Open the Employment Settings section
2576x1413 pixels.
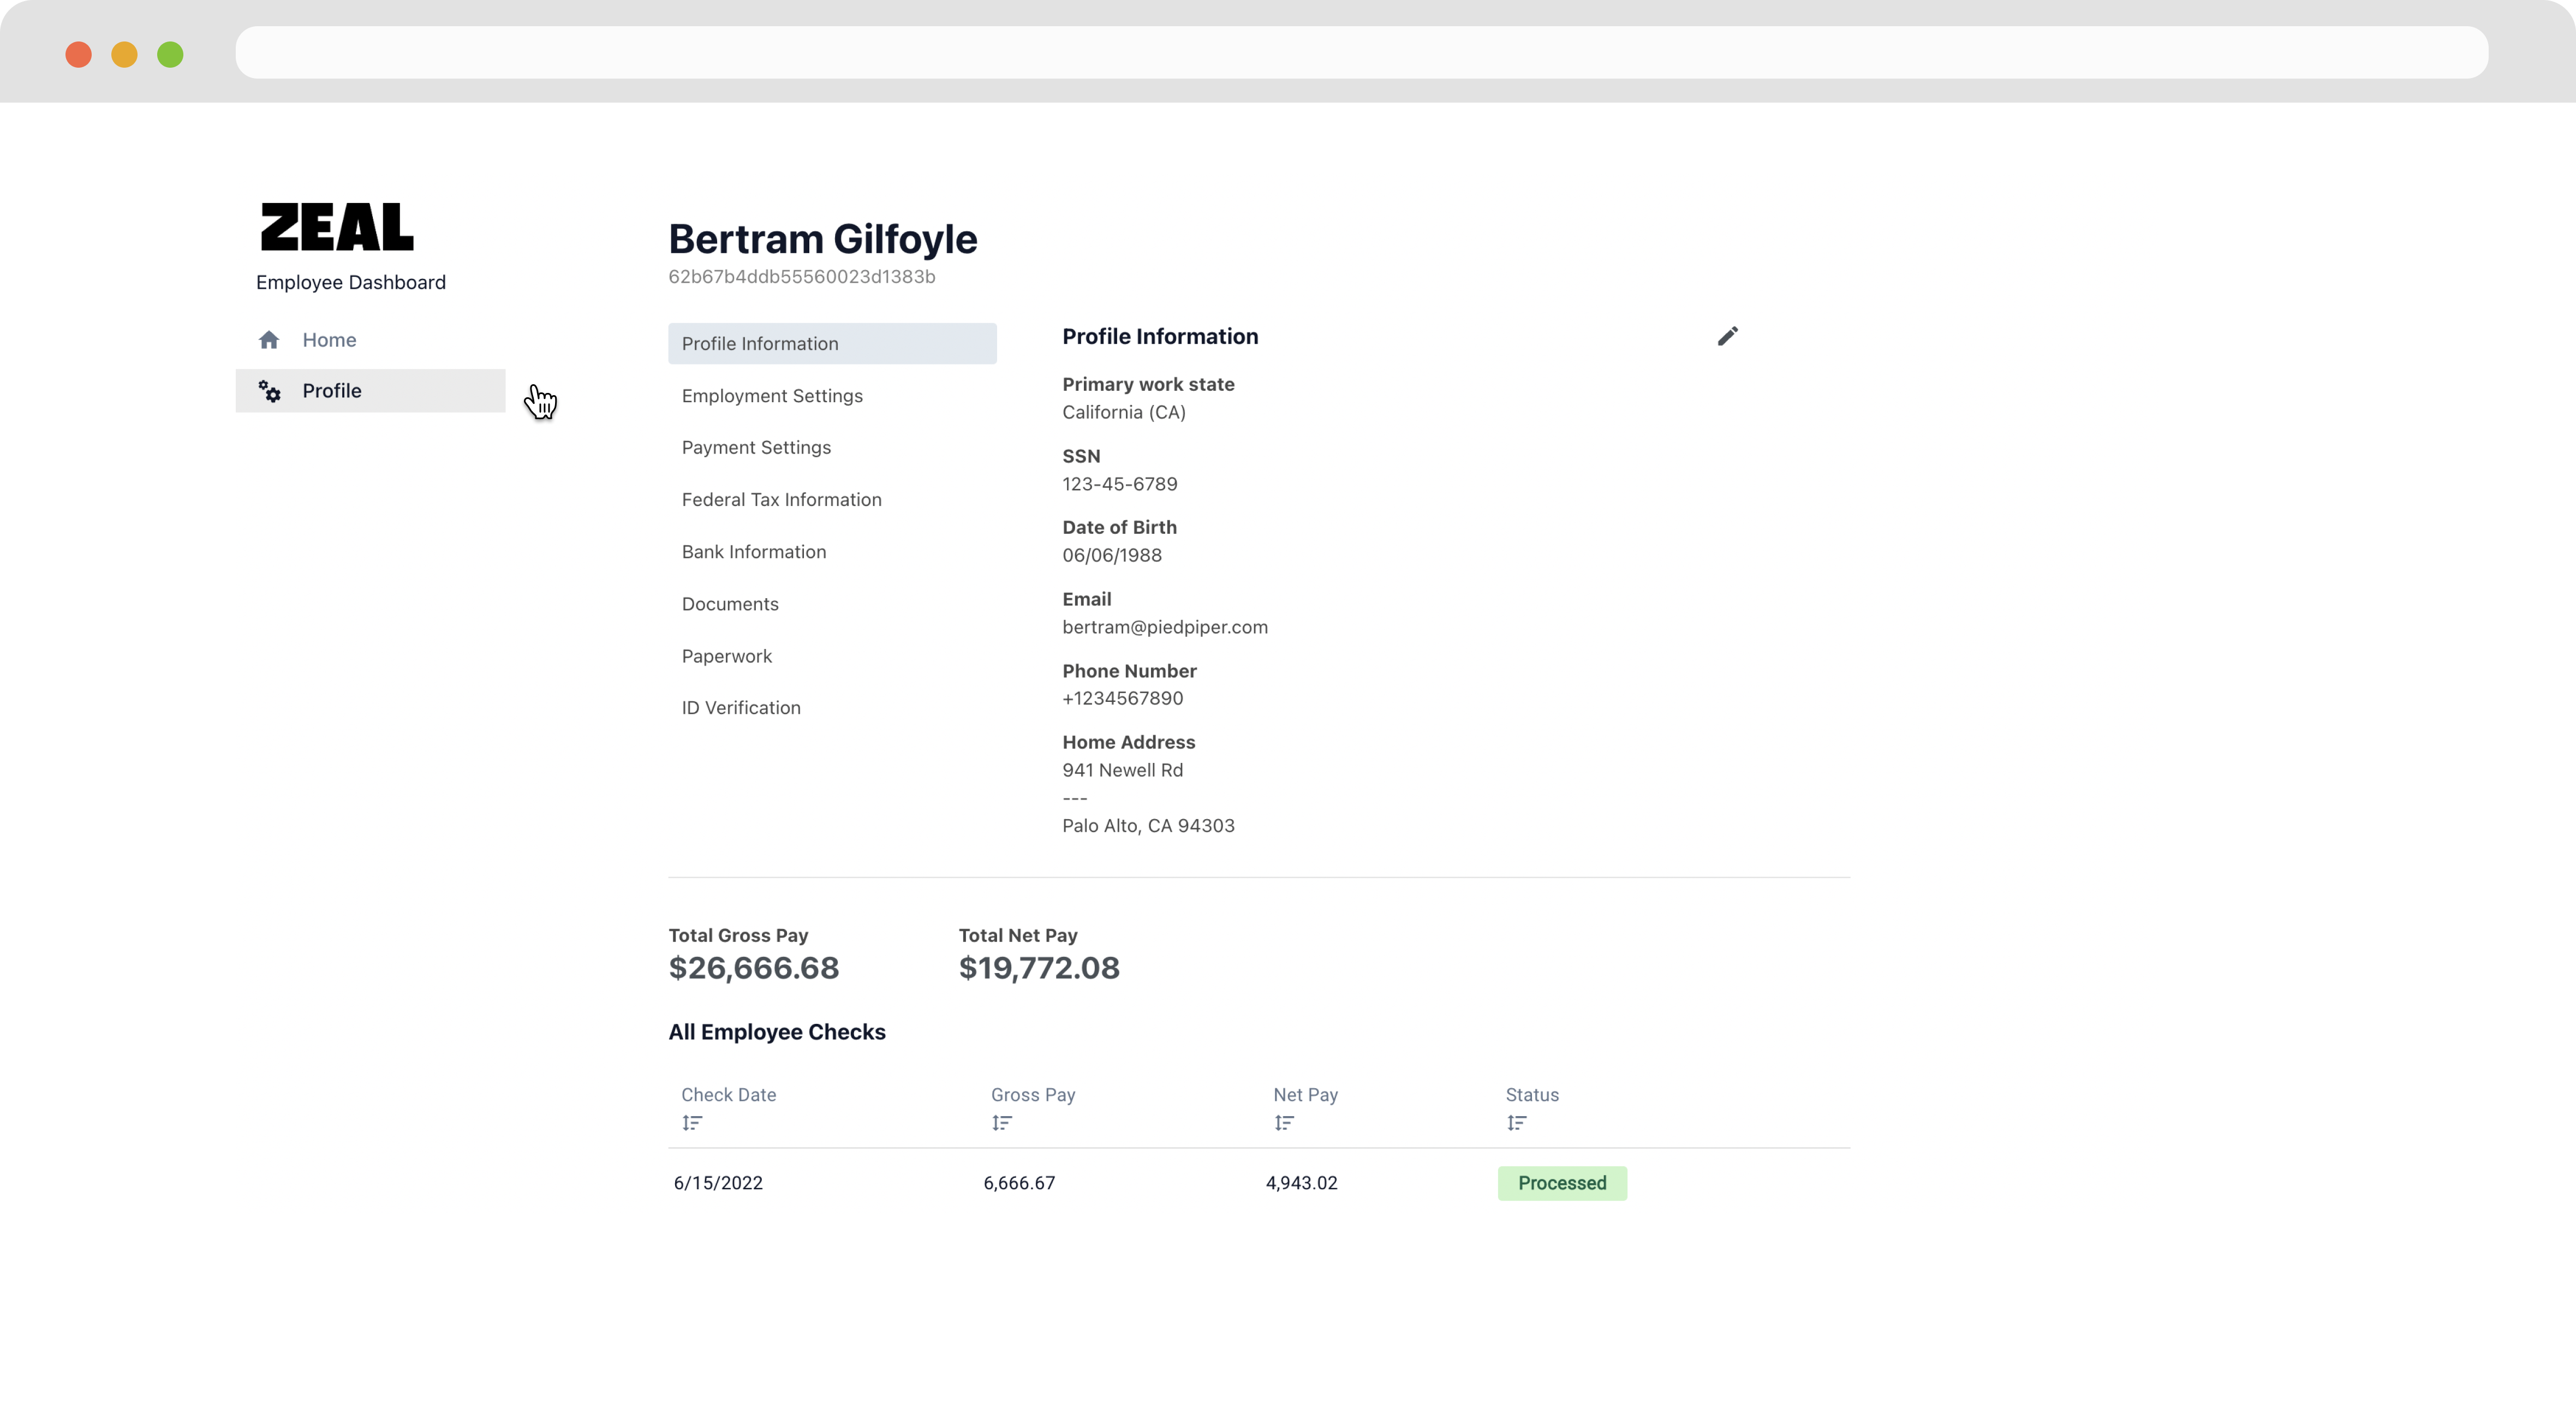(x=772, y=396)
